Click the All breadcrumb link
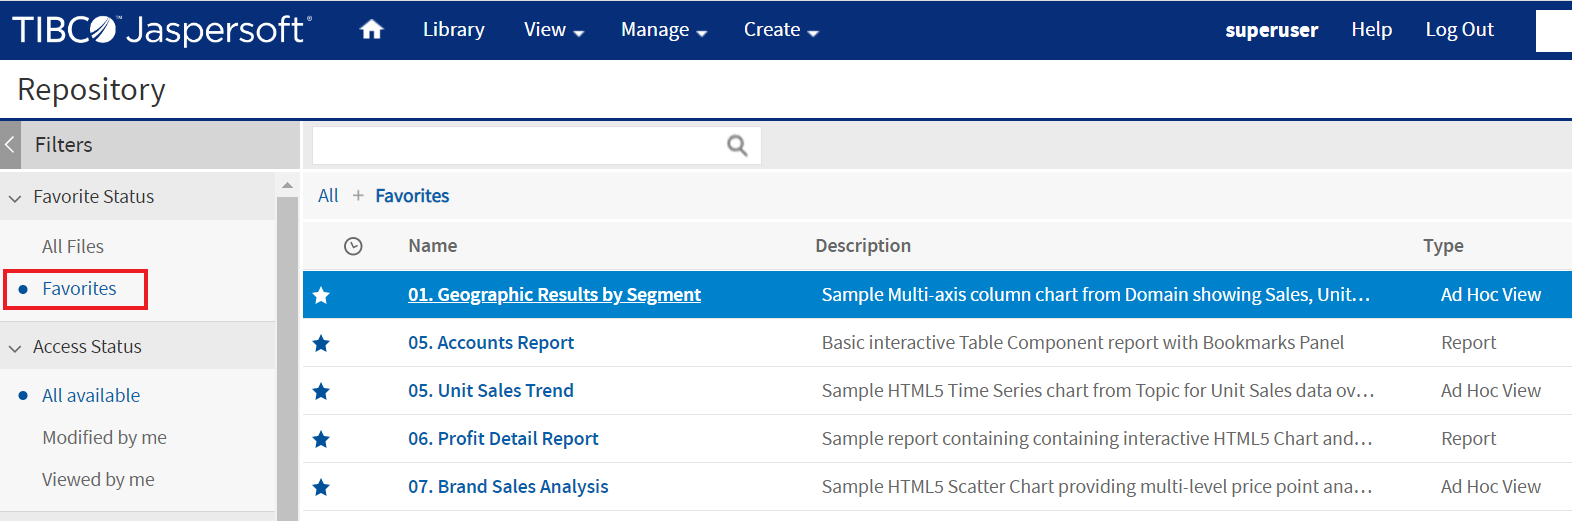 (328, 196)
